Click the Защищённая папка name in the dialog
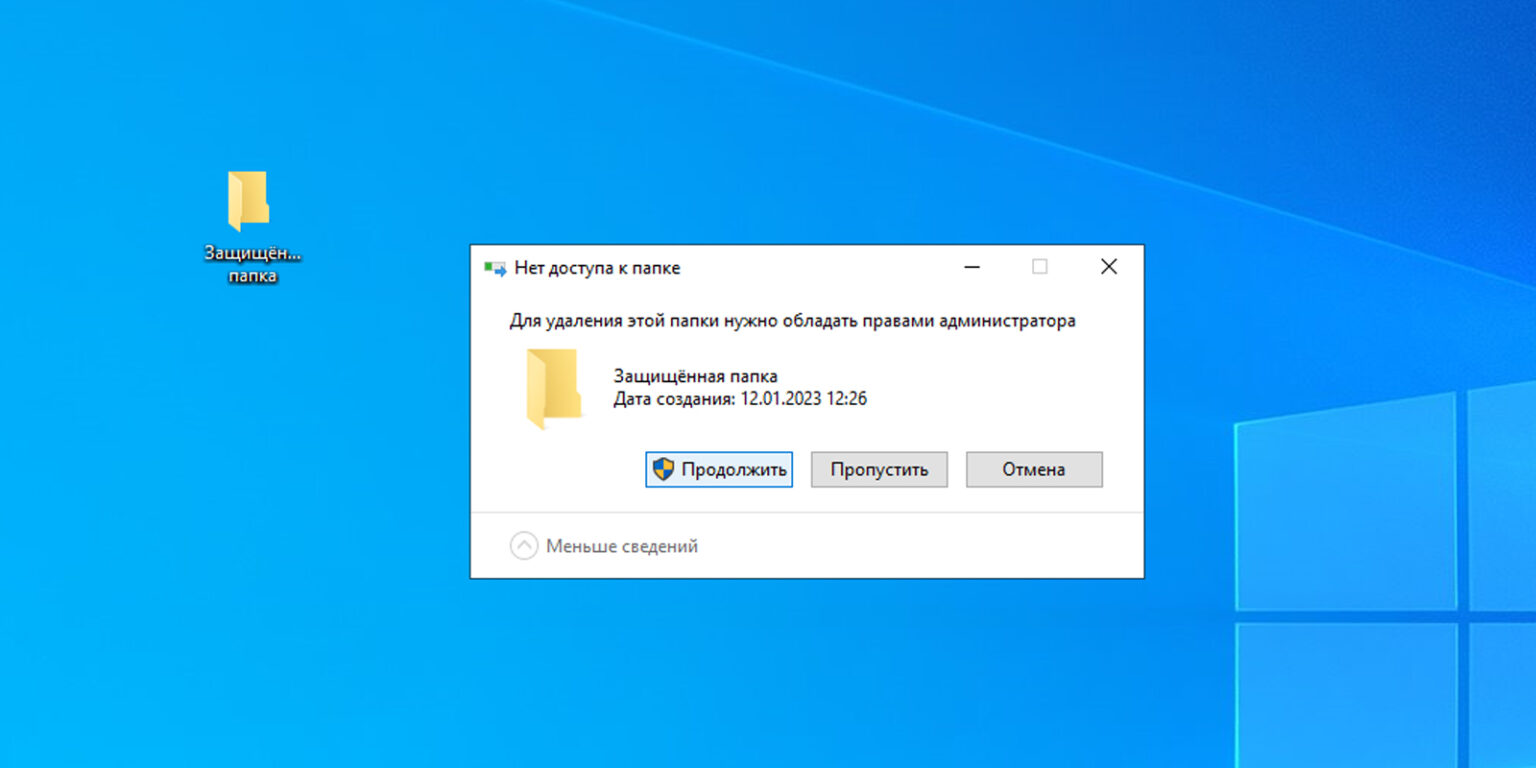 click(x=695, y=376)
